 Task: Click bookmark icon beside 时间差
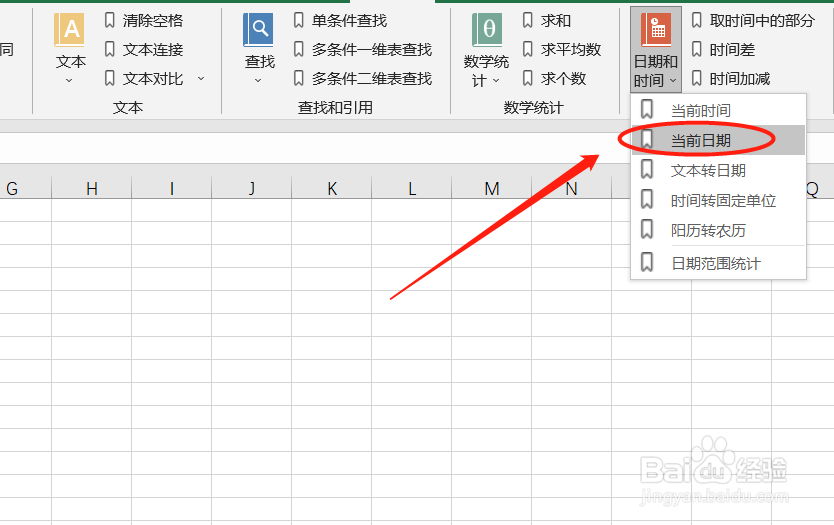tap(697, 49)
